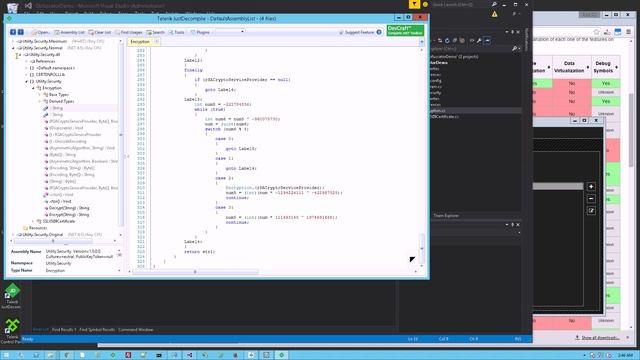
Task: Collapse the Utility.Security.dll module node
Action: coord(20,54)
